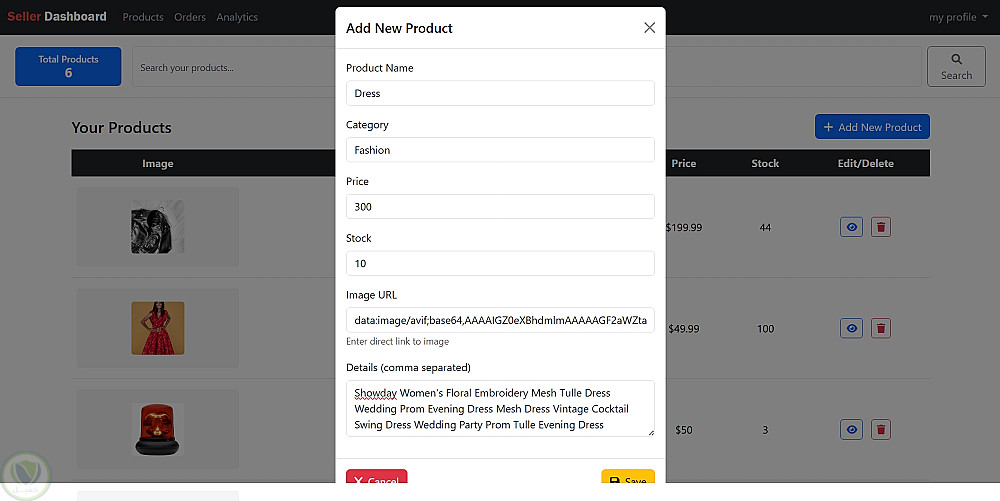Cancel the new product form
Image resolution: width=1000 pixels, height=501 pixels.
click(376, 481)
